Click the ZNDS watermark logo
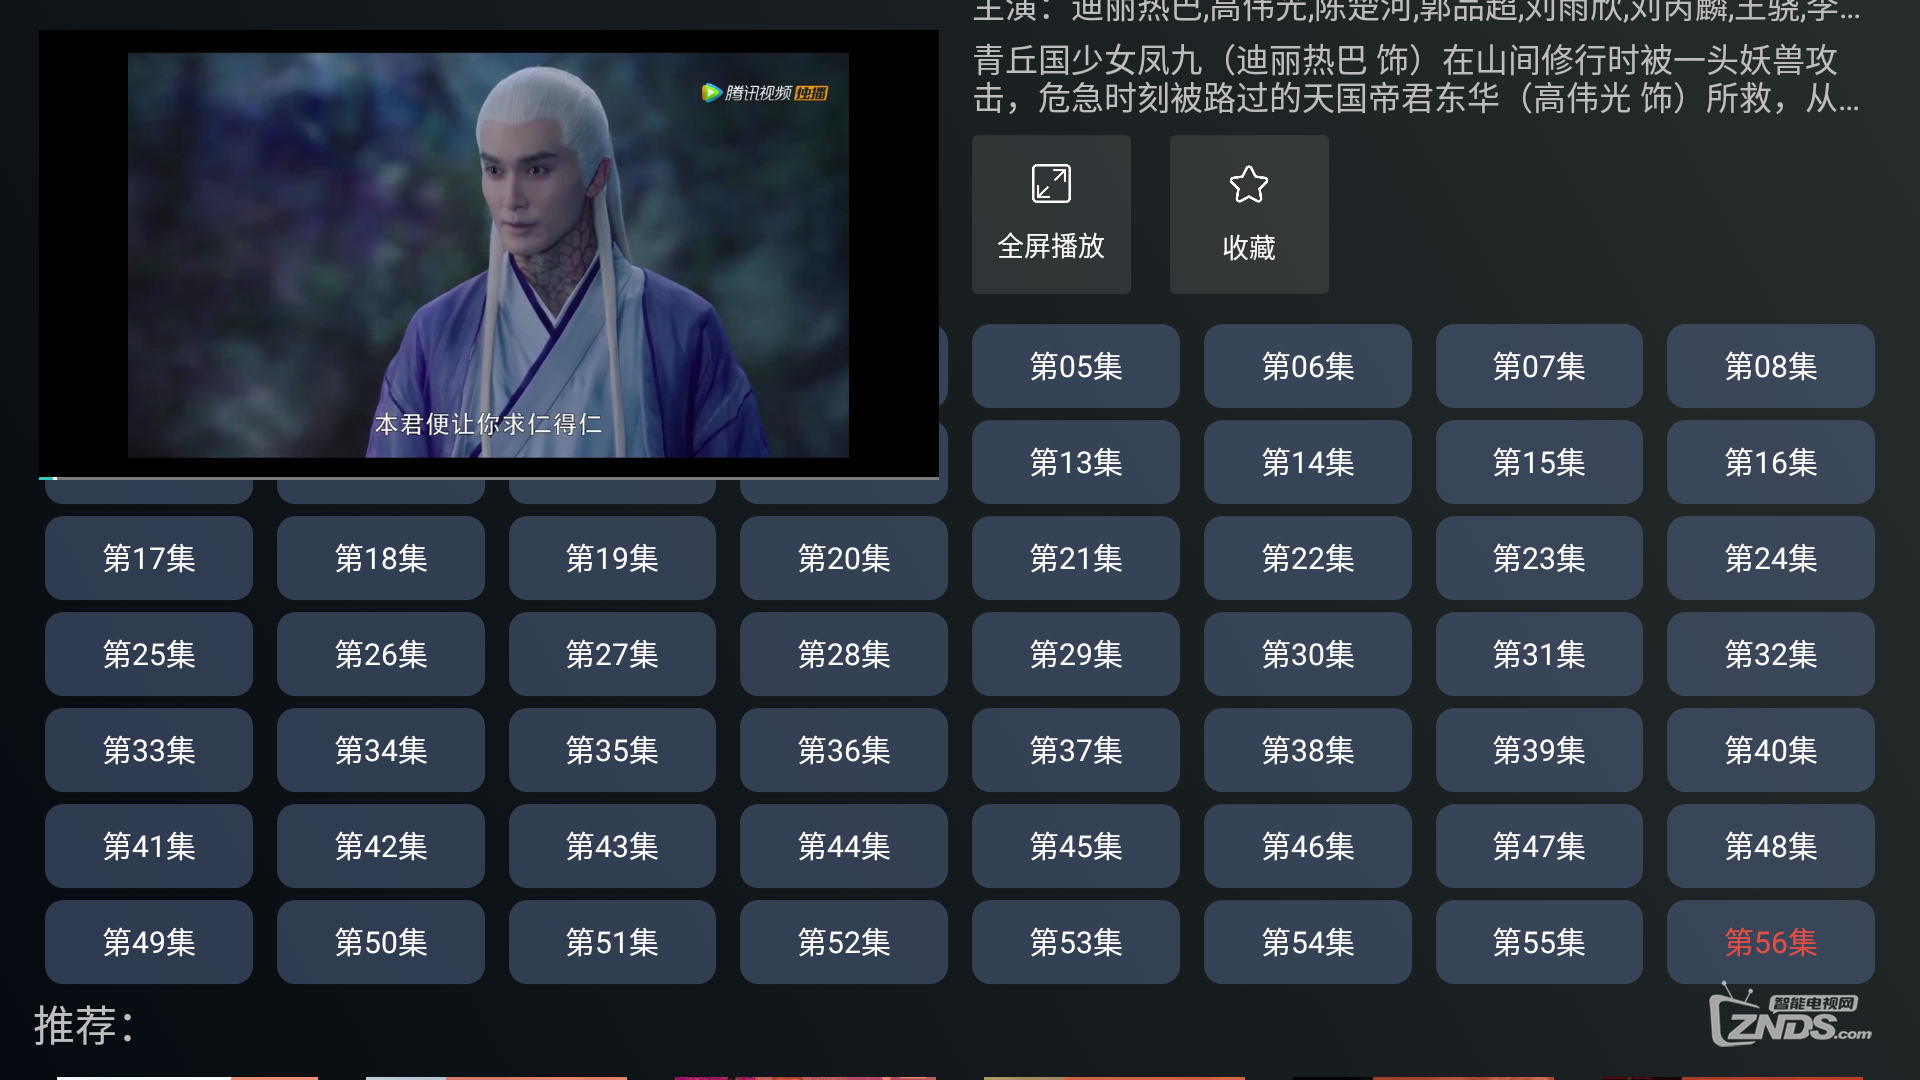The height and width of the screenshot is (1080, 1920). click(1790, 1016)
